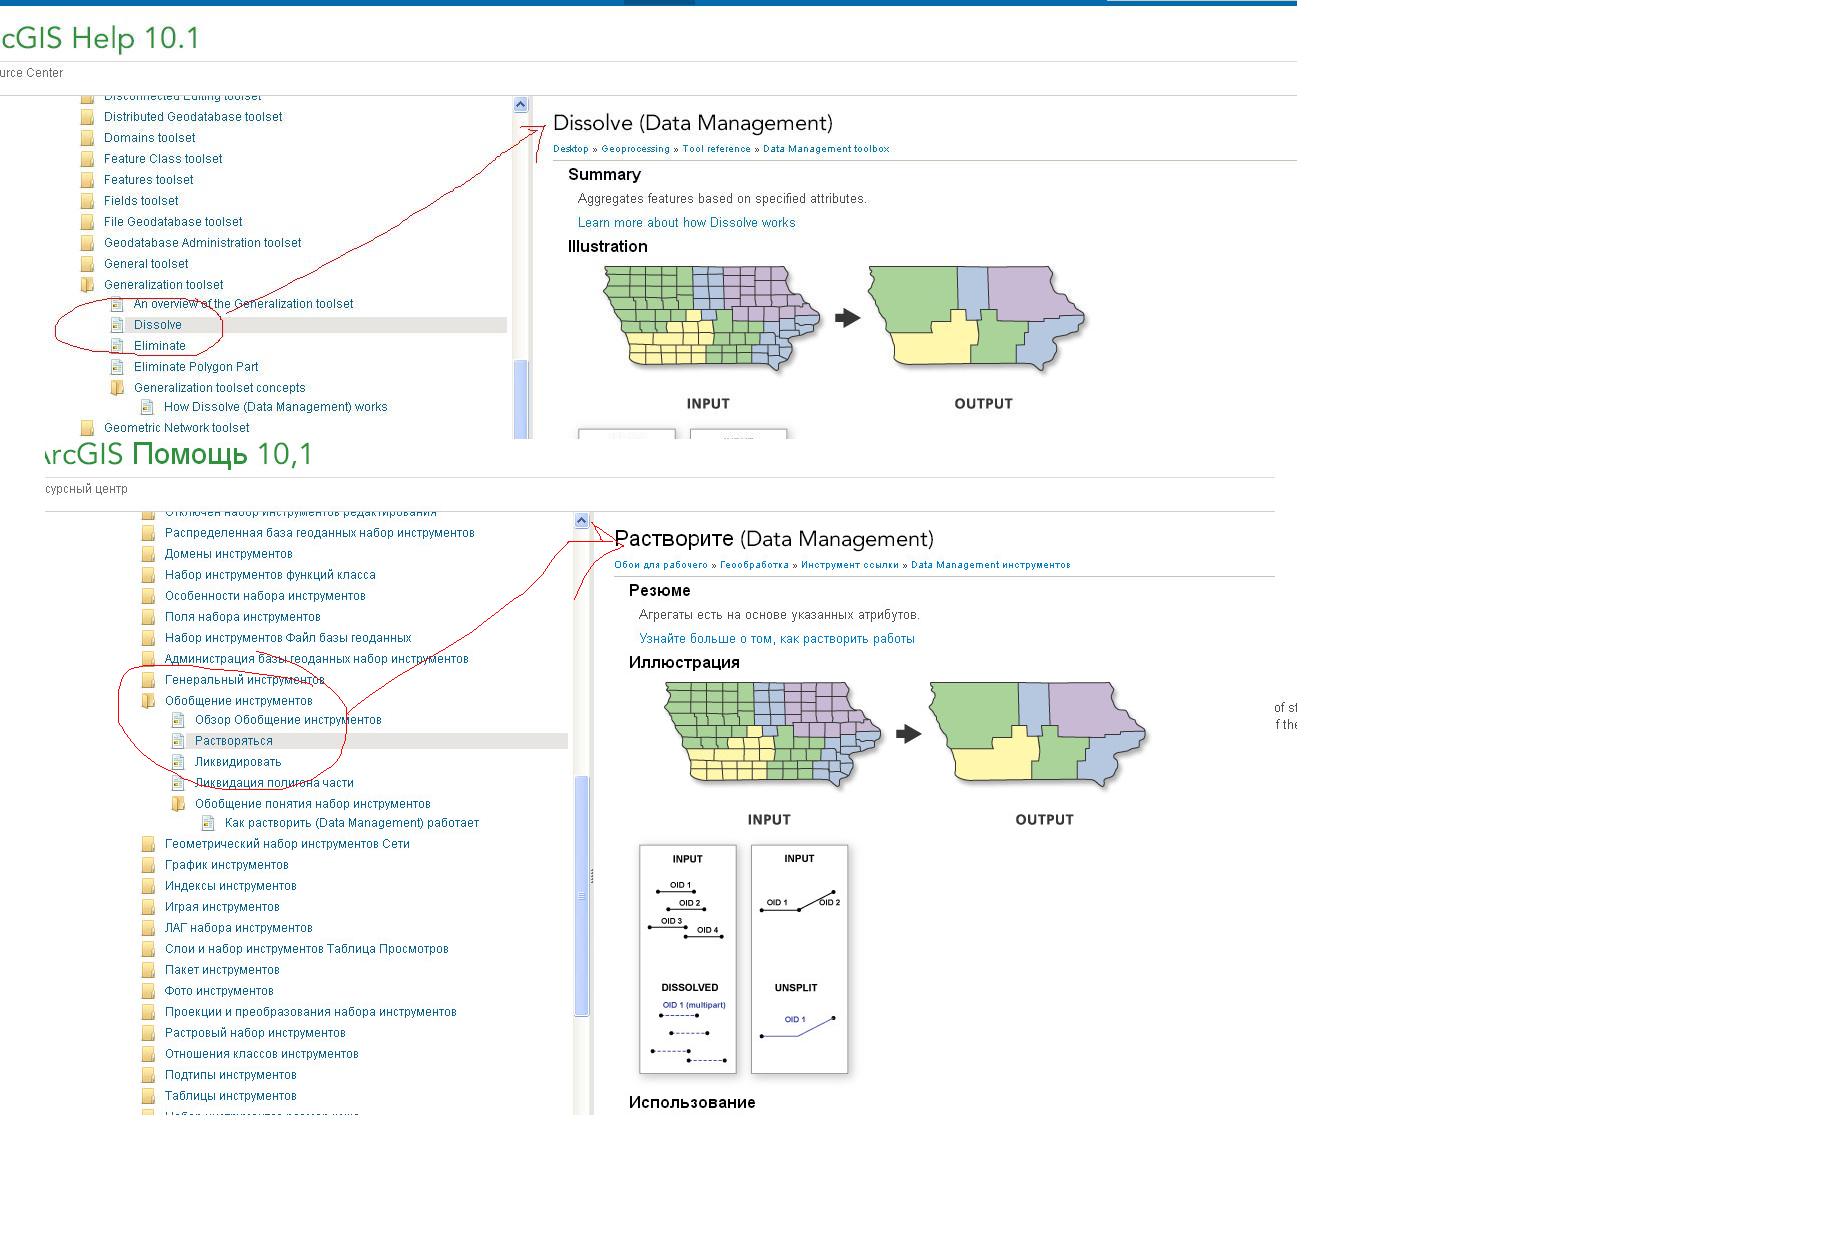Expand ЛАГ набора инструментов

[x=149, y=928]
